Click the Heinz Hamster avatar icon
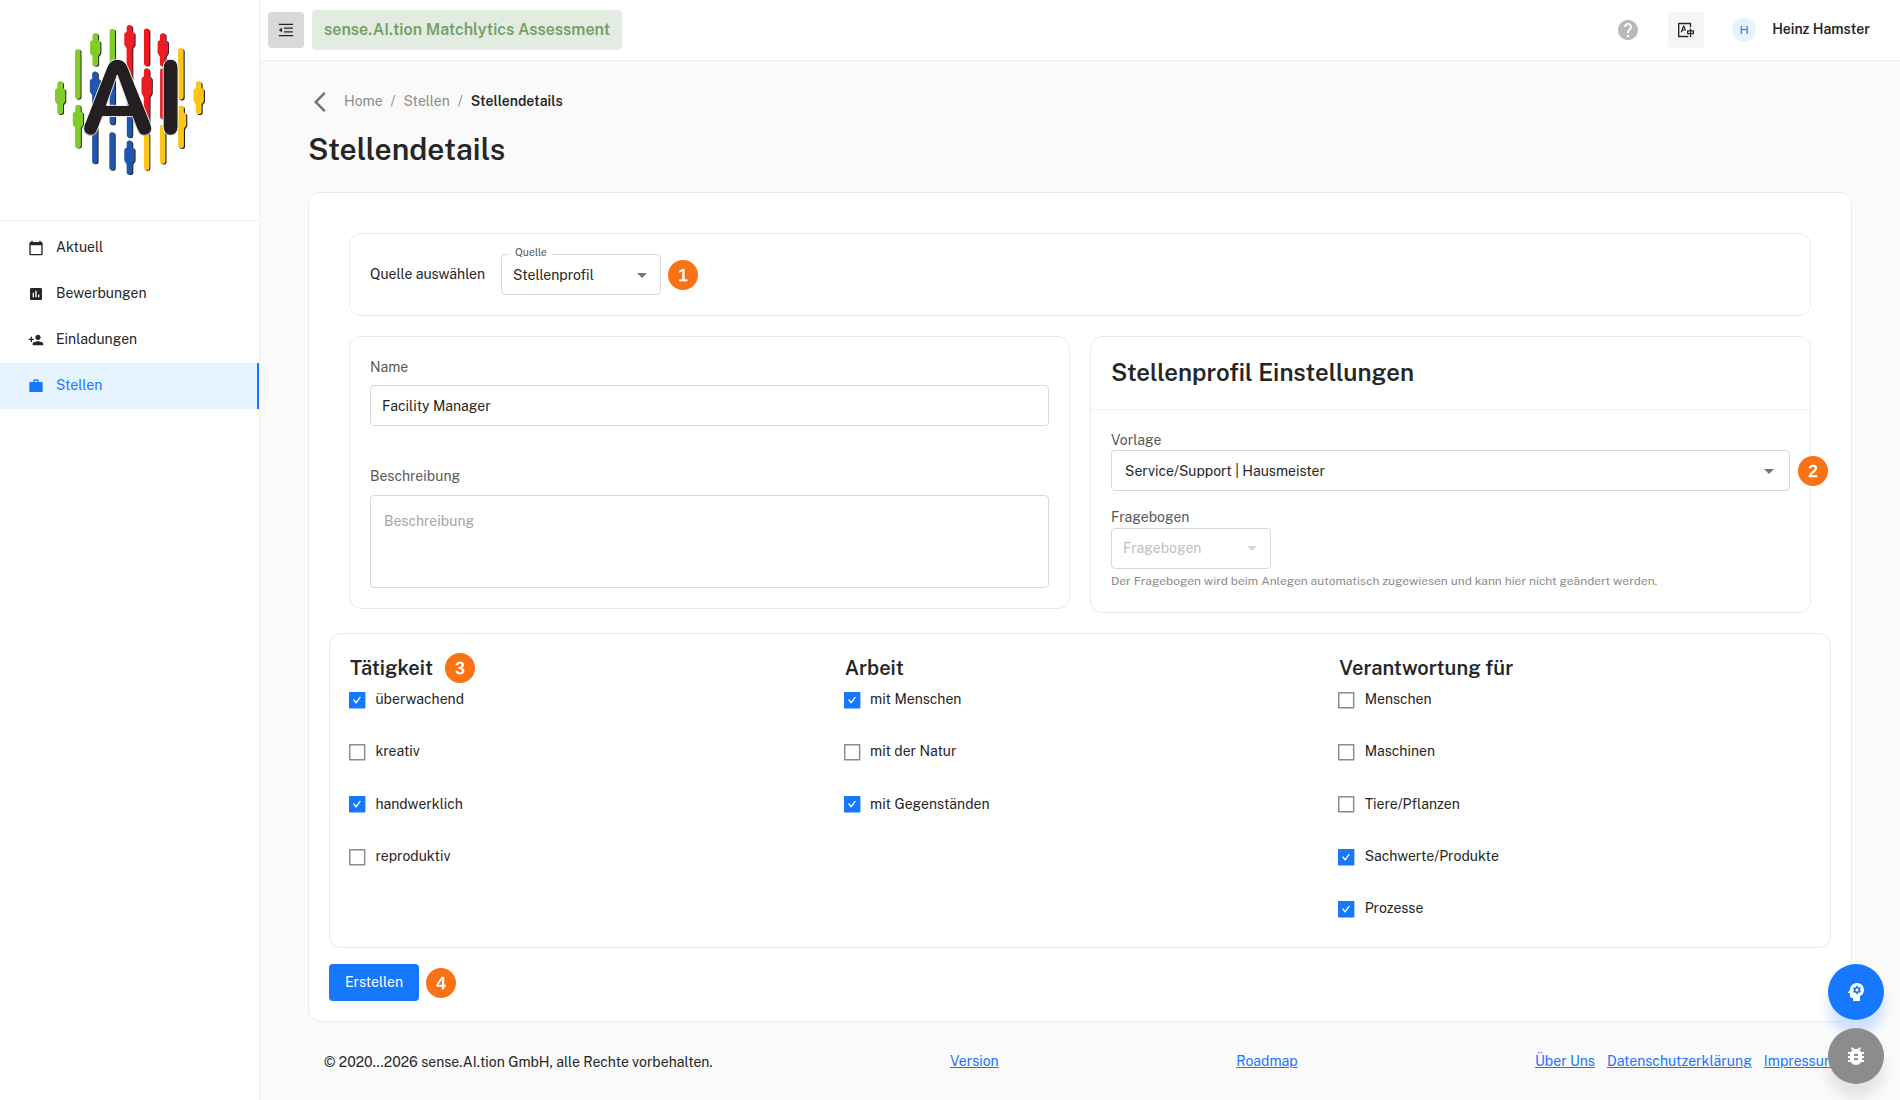The image size is (1900, 1100). click(x=1744, y=30)
